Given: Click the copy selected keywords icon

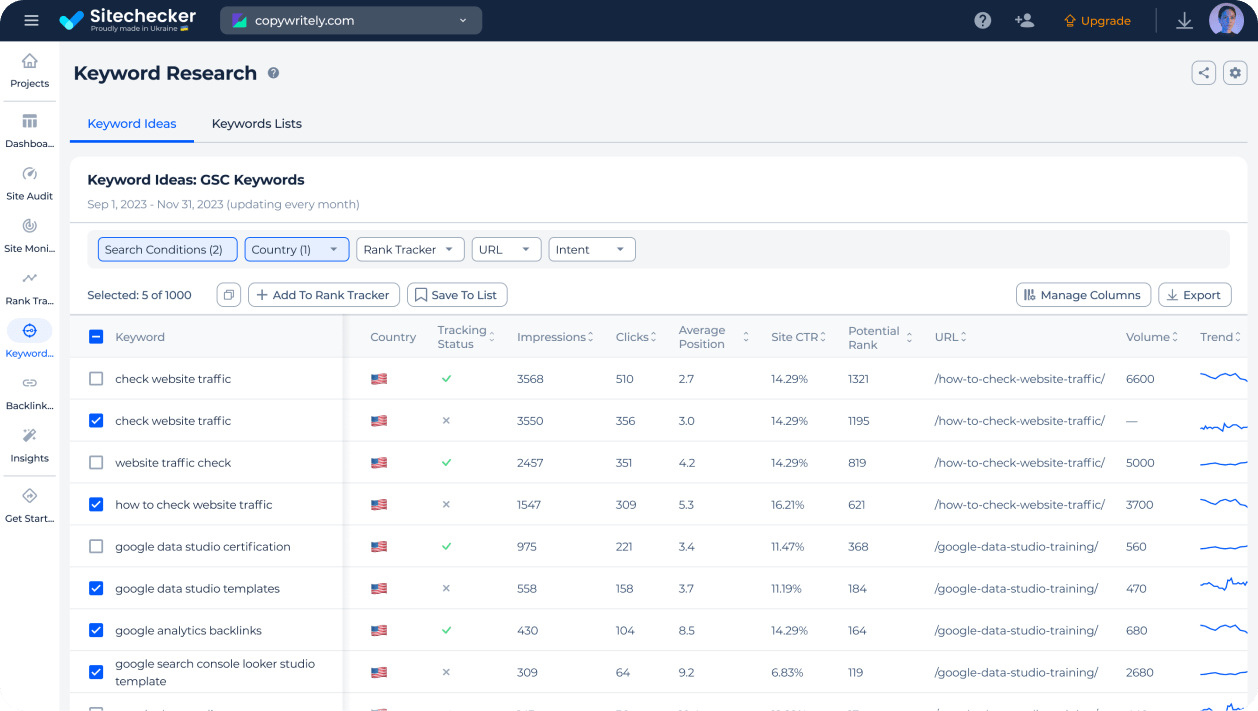Looking at the screenshot, I should 229,295.
